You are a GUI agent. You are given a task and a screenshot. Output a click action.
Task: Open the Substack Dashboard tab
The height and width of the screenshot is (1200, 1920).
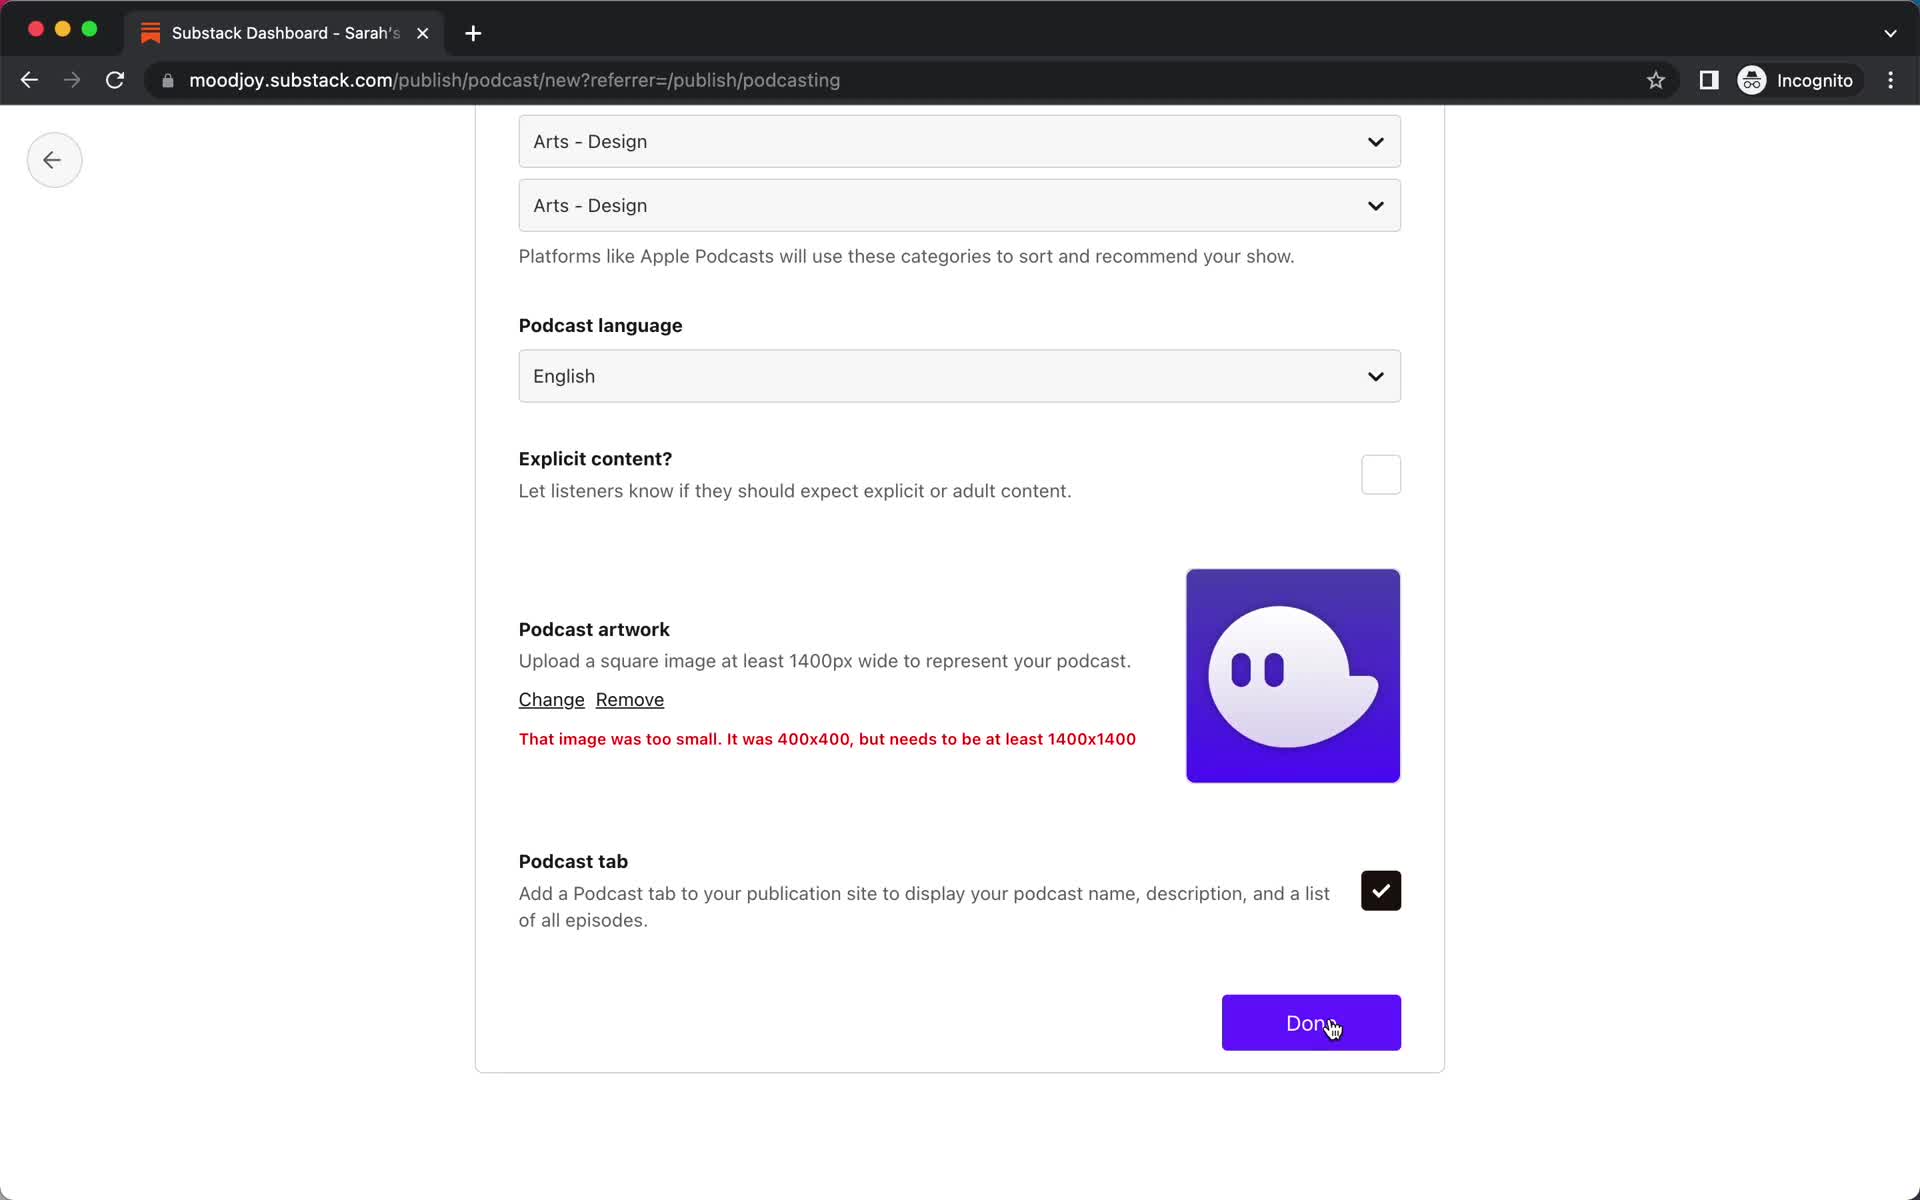pos(283,32)
